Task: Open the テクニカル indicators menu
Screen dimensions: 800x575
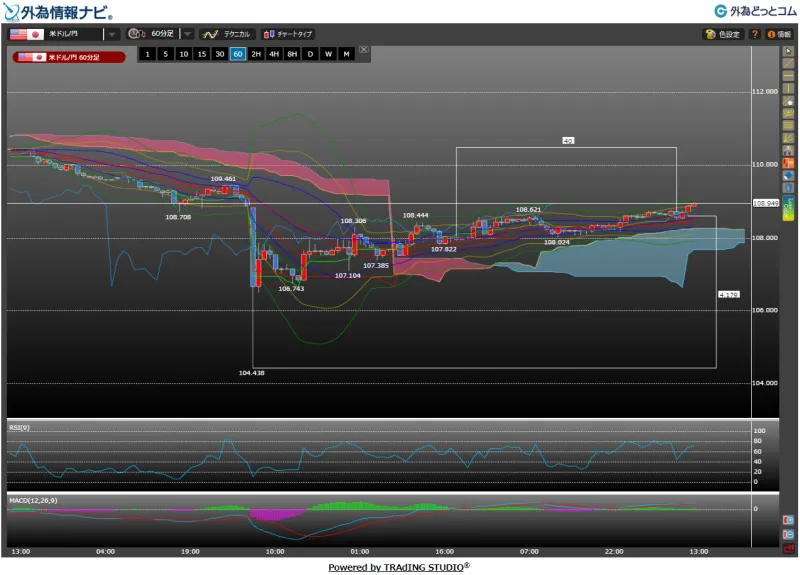Action: tap(227, 34)
